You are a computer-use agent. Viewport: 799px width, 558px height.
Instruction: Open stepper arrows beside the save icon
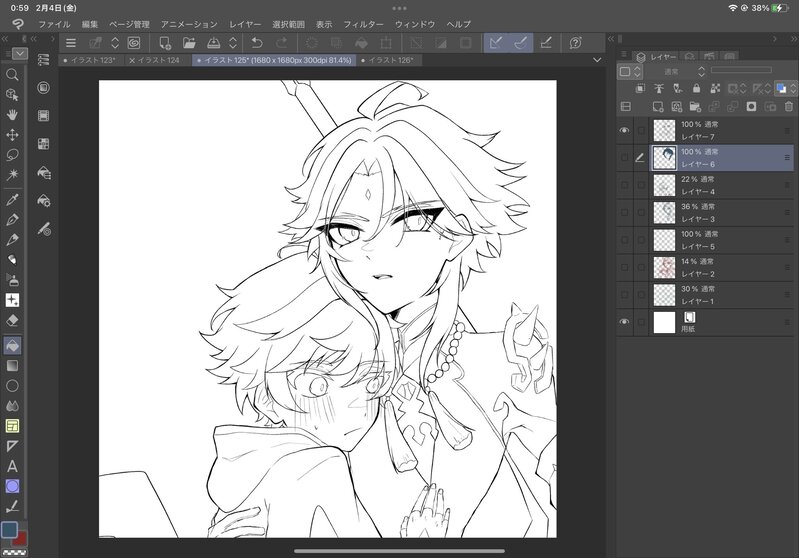[x=233, y=43]
